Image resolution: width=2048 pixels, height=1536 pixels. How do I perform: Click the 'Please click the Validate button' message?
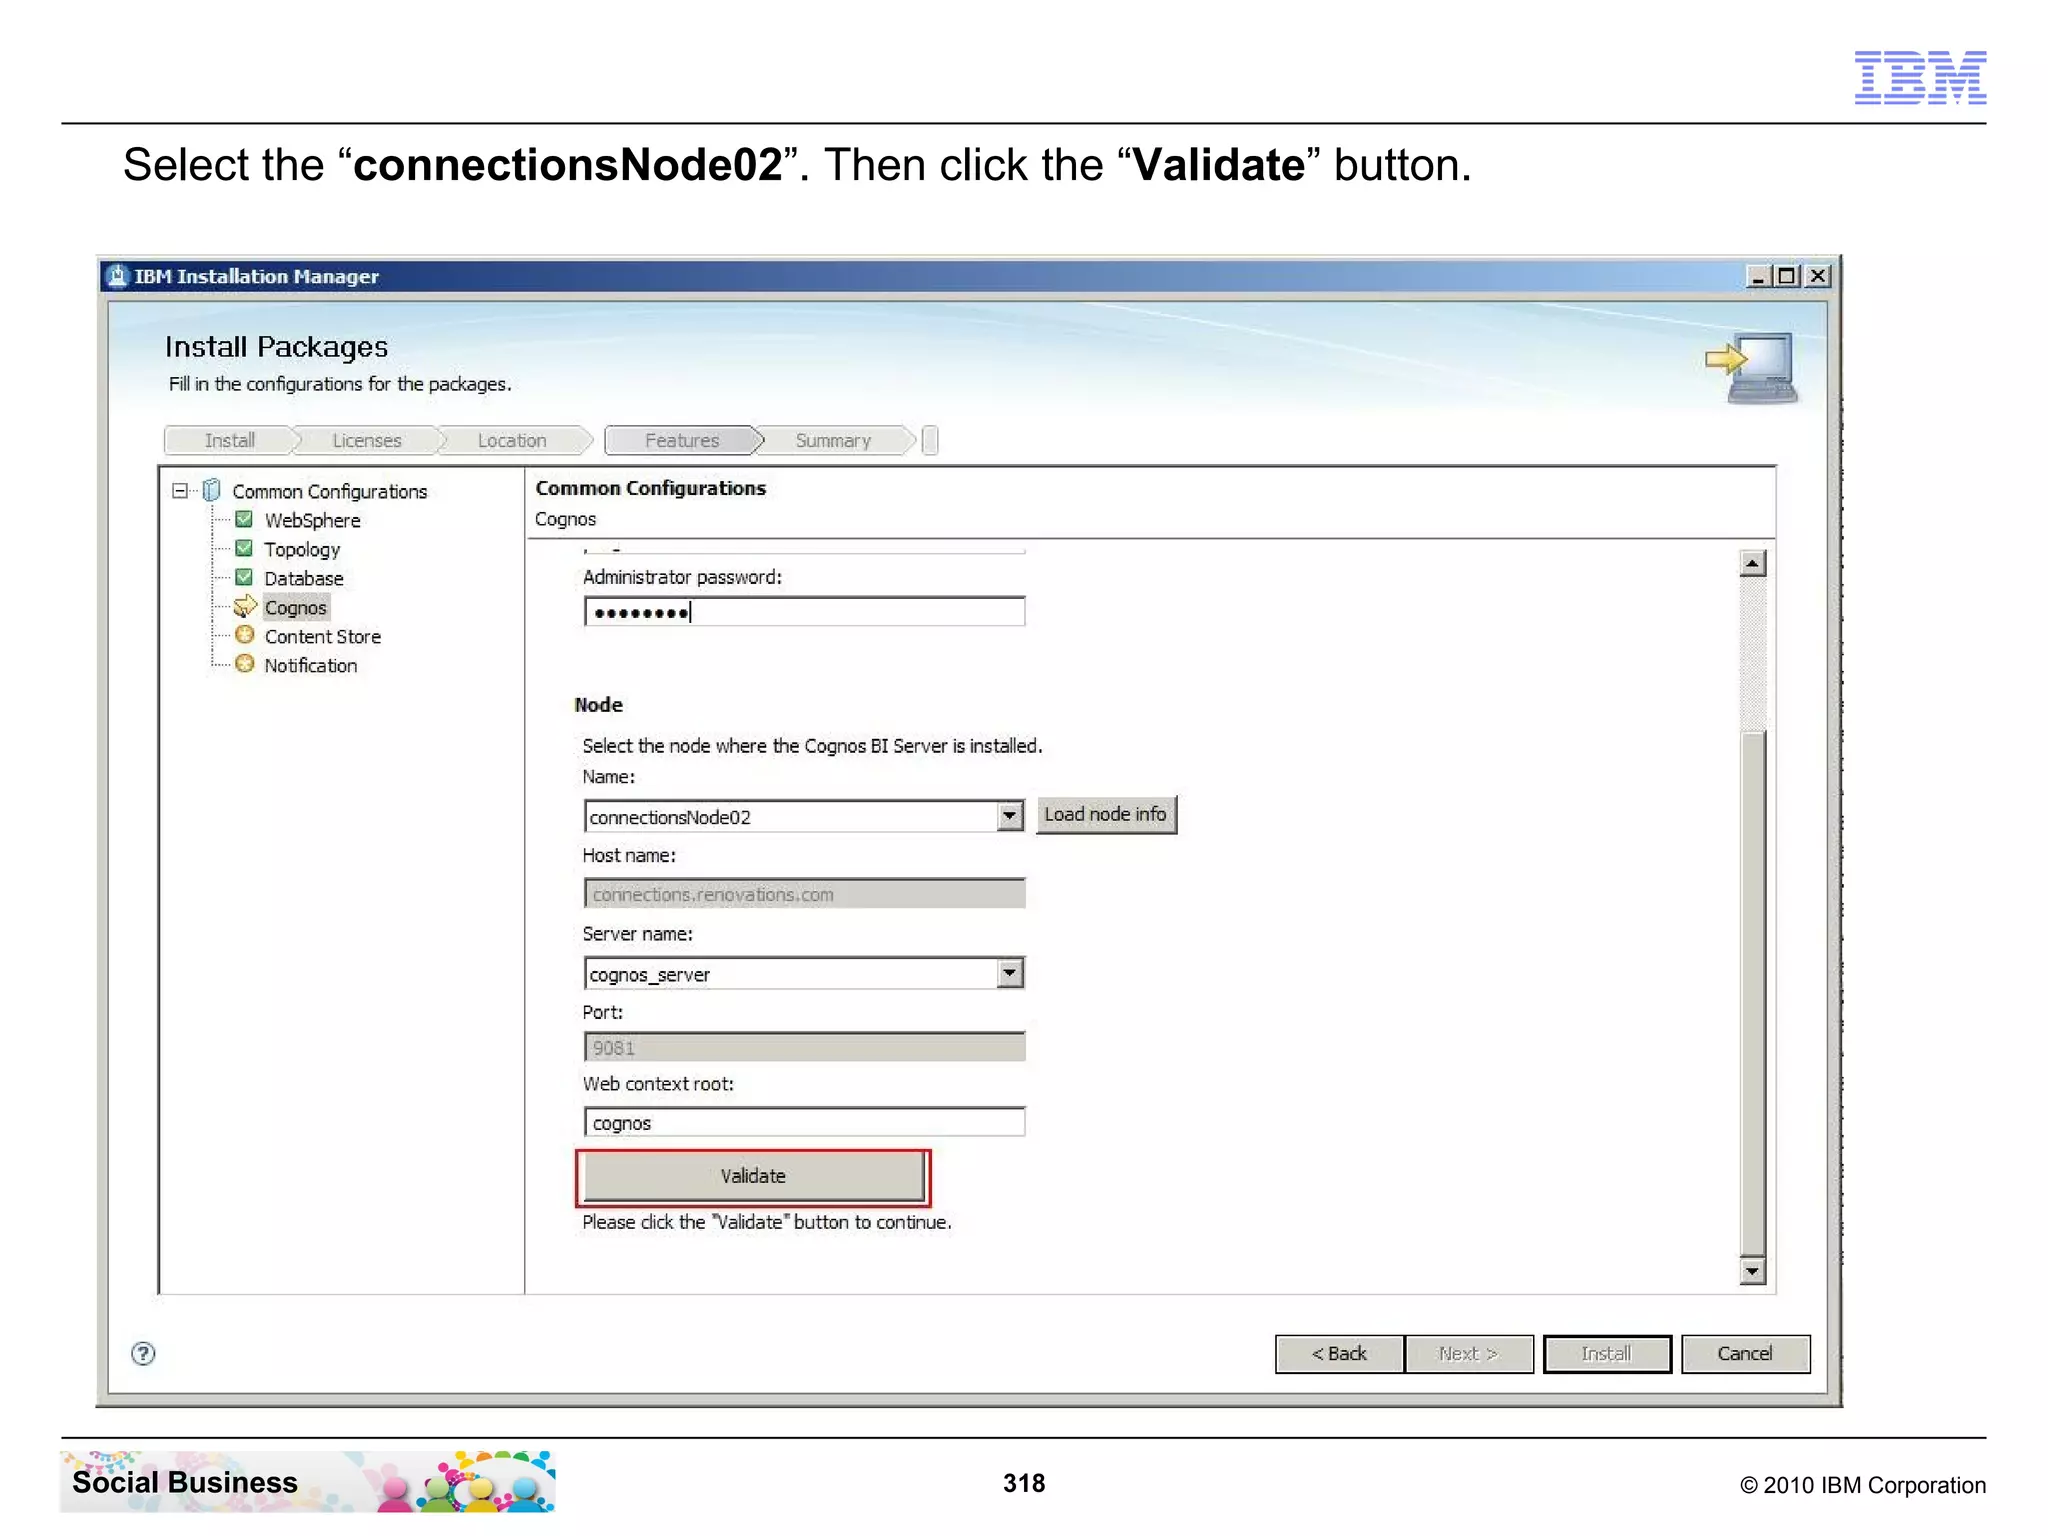767,1222
